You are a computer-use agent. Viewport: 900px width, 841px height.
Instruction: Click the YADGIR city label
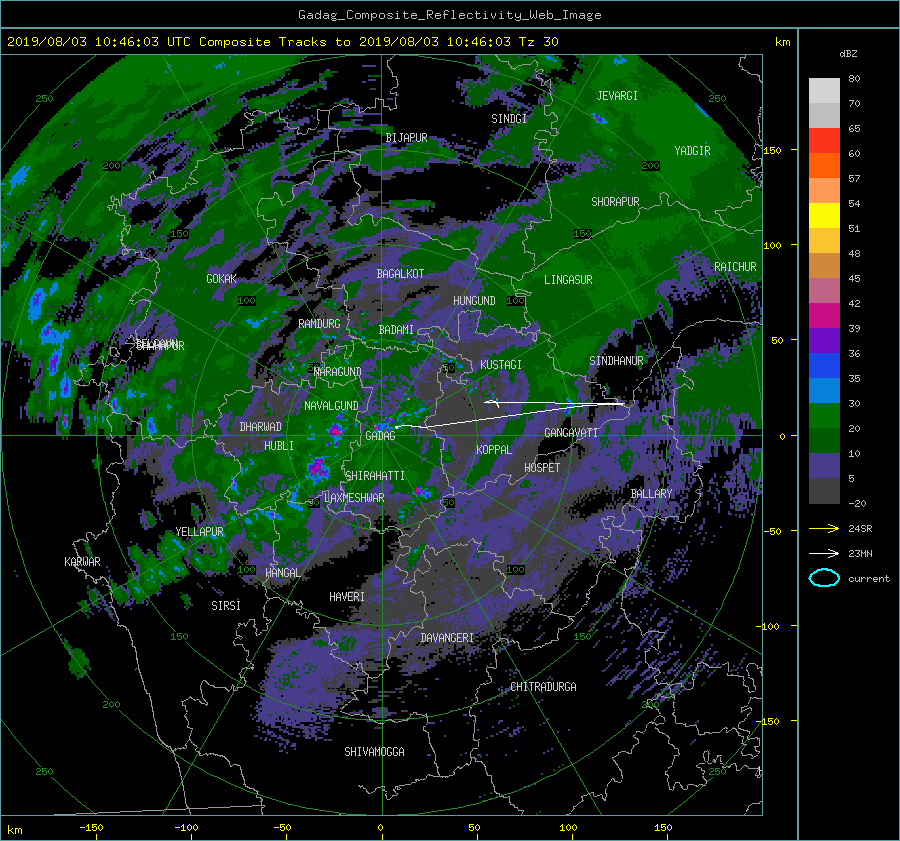click(692, 150)
